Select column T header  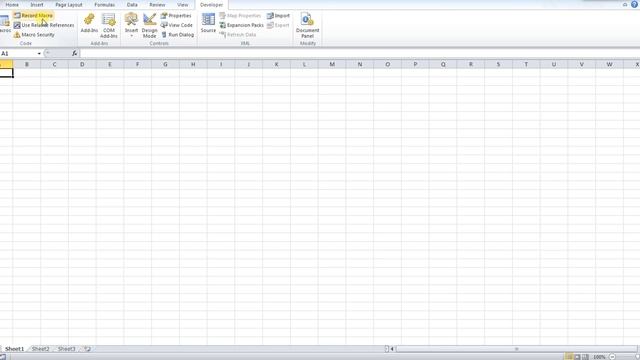click(x=526, y=64)
